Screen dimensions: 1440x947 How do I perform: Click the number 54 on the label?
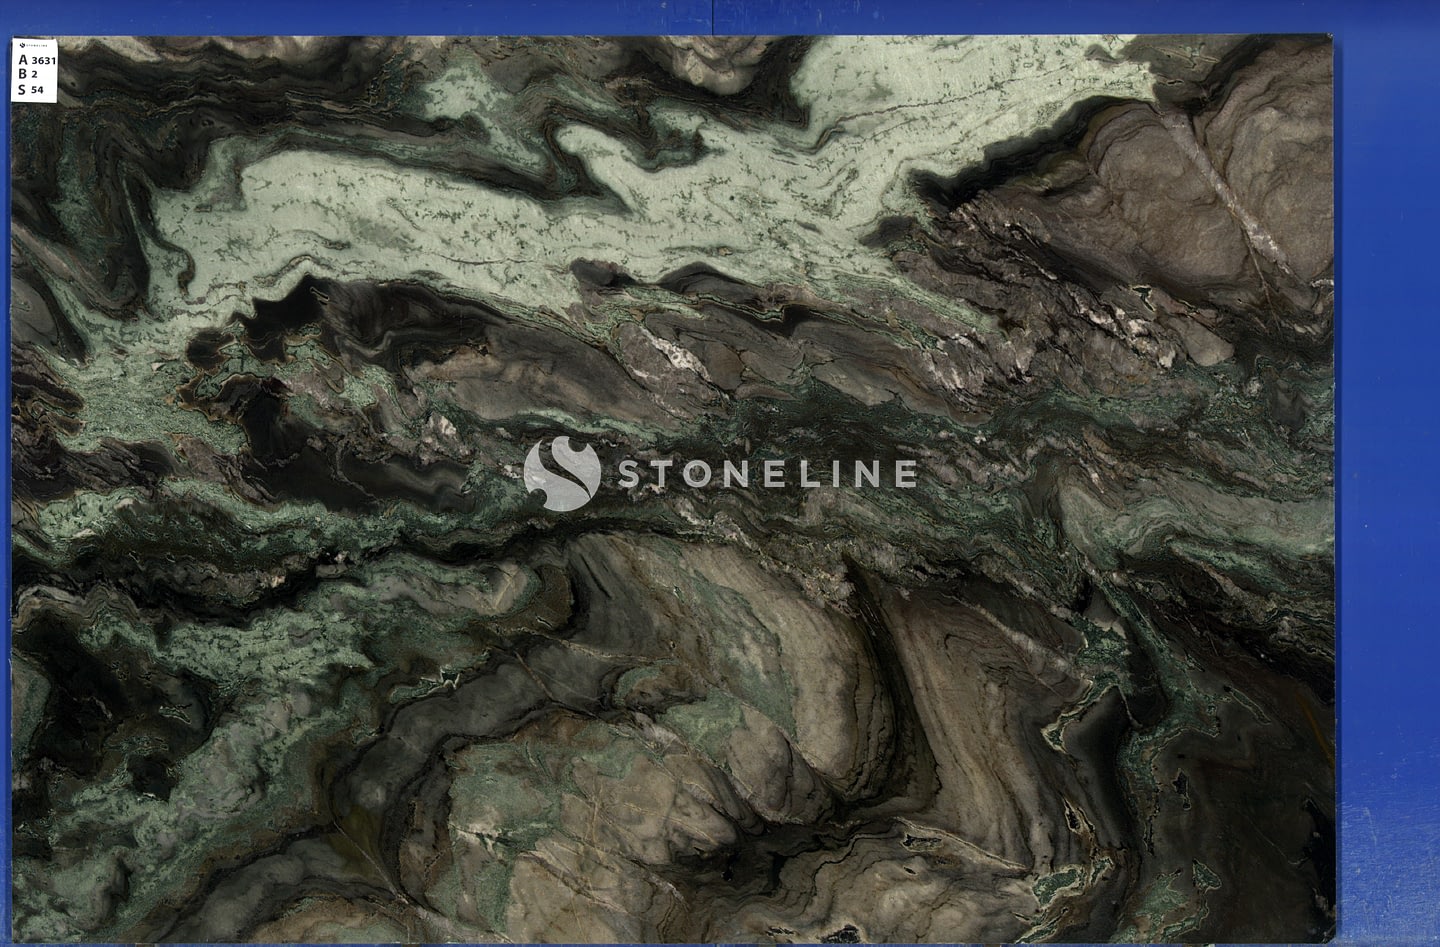point(38,89)
